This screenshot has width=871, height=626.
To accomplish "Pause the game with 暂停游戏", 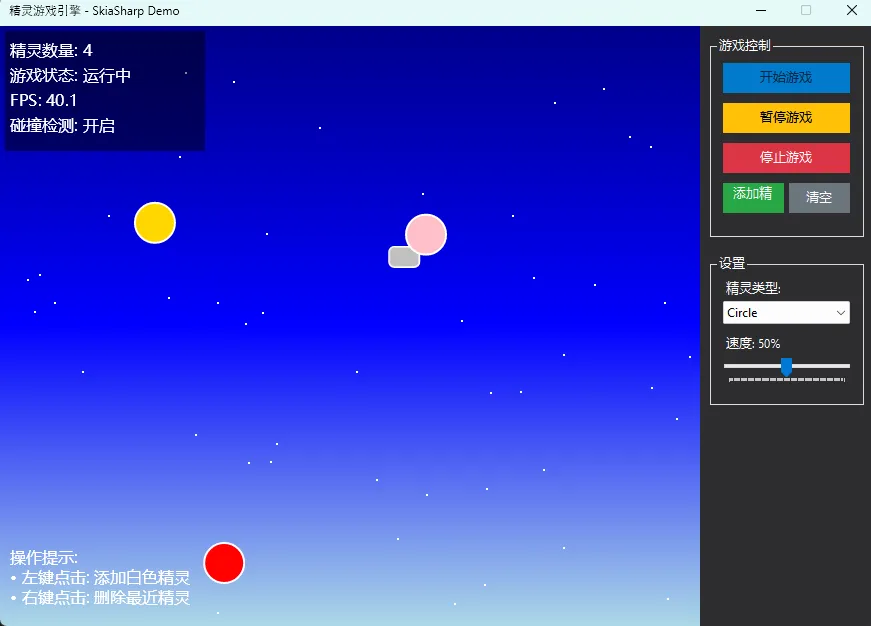I will (786, 117).
